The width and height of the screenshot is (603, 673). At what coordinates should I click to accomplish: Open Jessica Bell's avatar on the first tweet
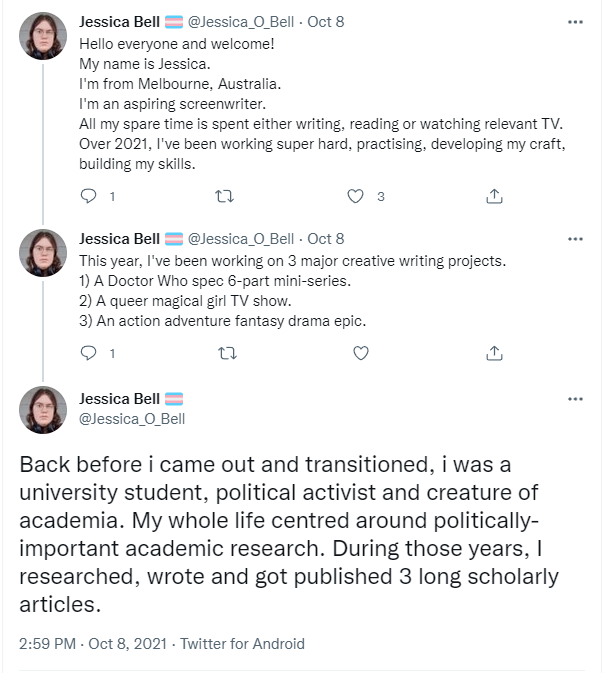[x=43, y=36]
